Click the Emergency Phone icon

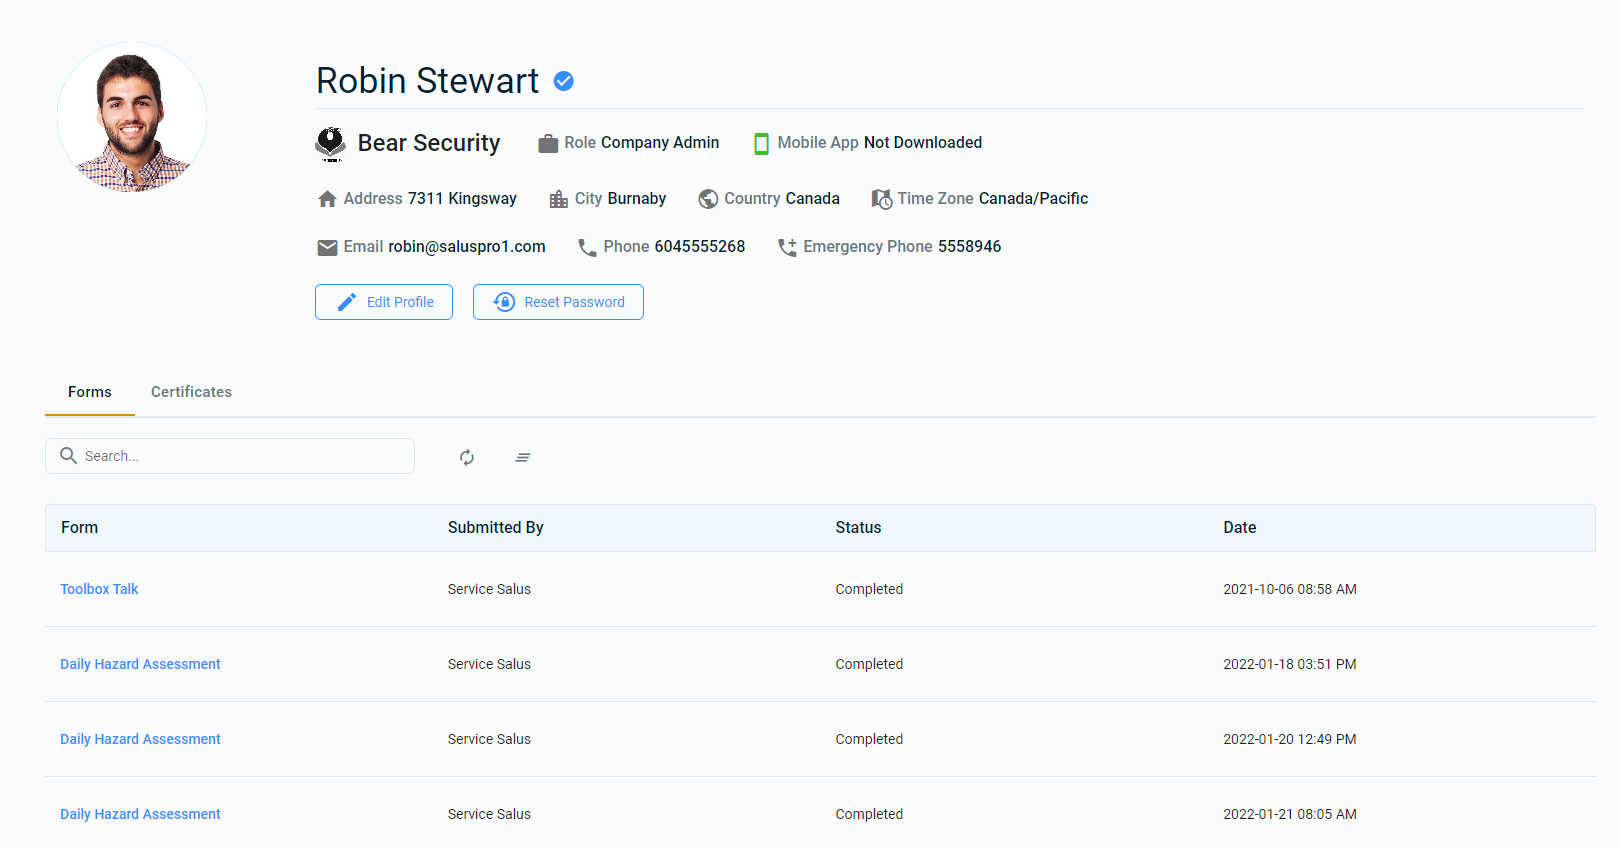coord(787,247)
